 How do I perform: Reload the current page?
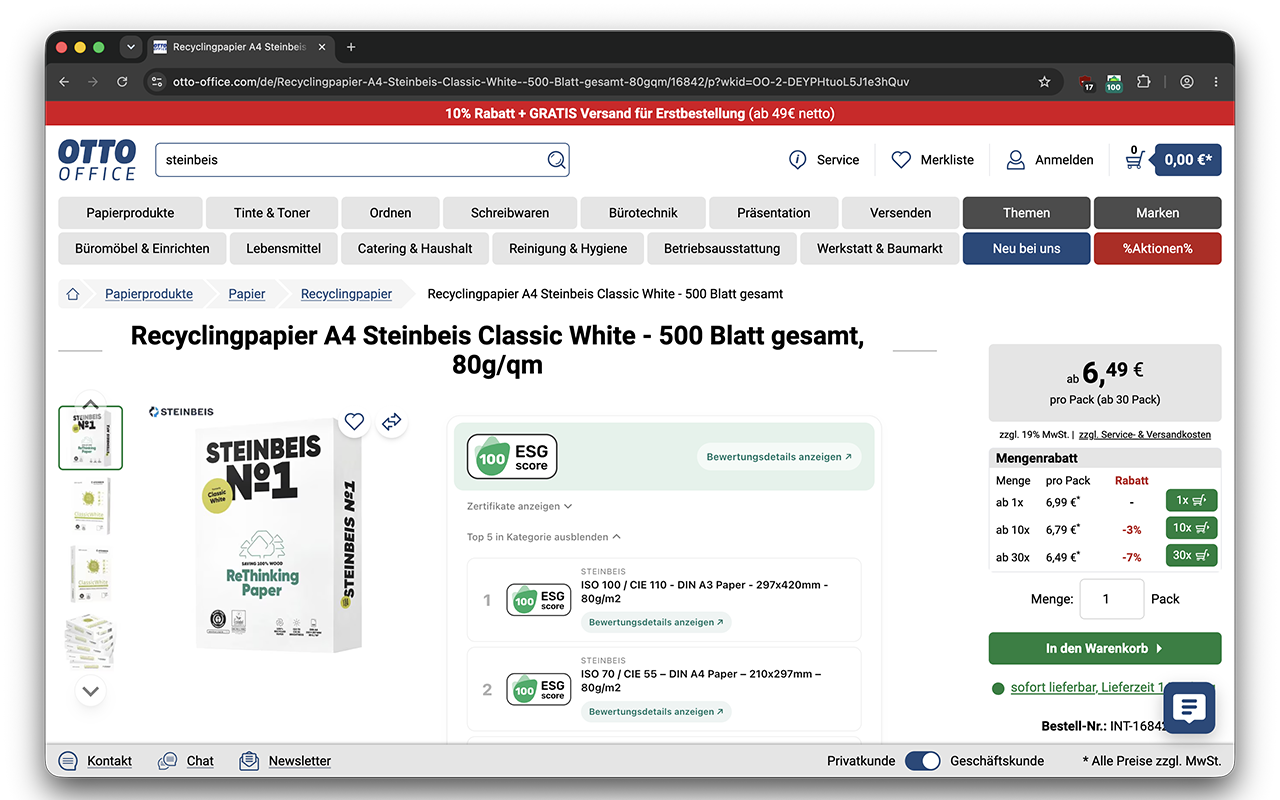(122, 82)
